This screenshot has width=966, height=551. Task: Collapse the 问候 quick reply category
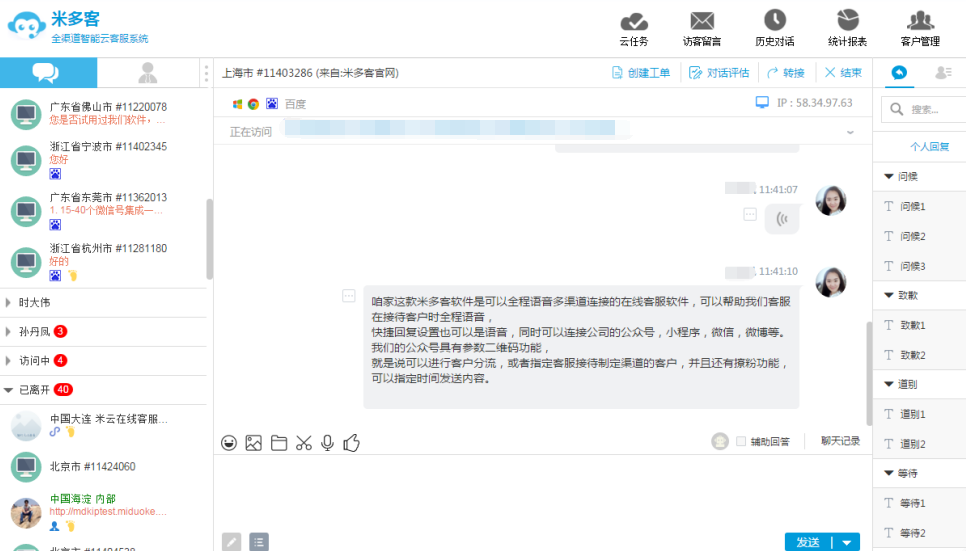click(x=889, y=176)
